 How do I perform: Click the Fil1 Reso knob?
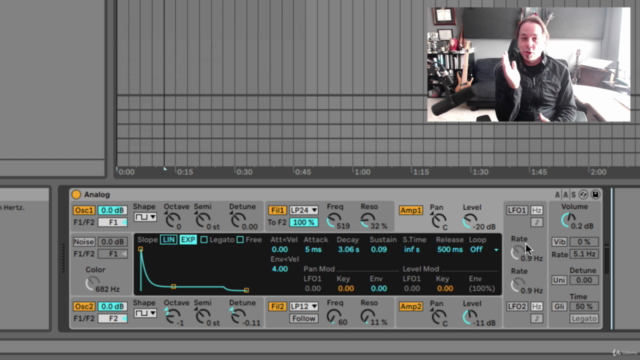(x=368, y=220)
